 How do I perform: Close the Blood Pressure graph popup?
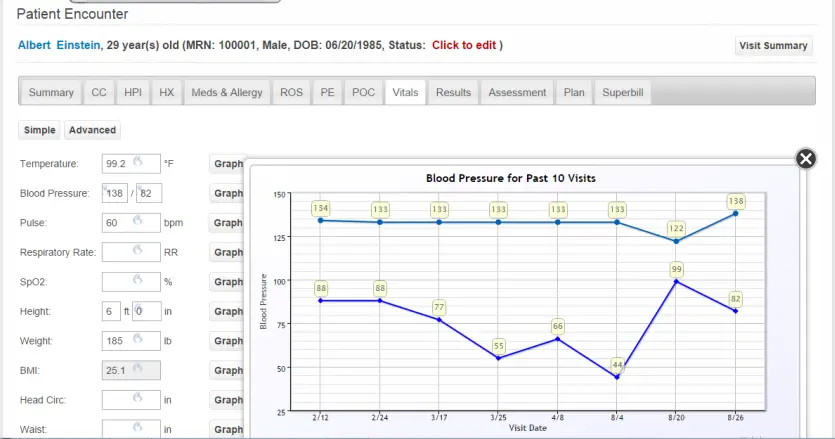(806, 158)
